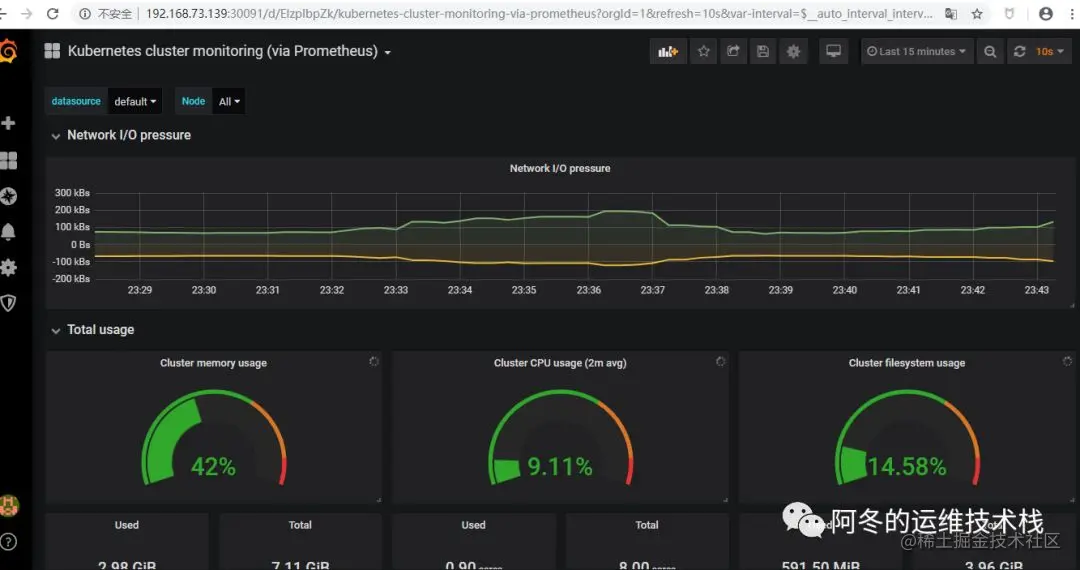Open the Node All dropdown
This screenshot has width=1080, height=570.
coord(229,101)
